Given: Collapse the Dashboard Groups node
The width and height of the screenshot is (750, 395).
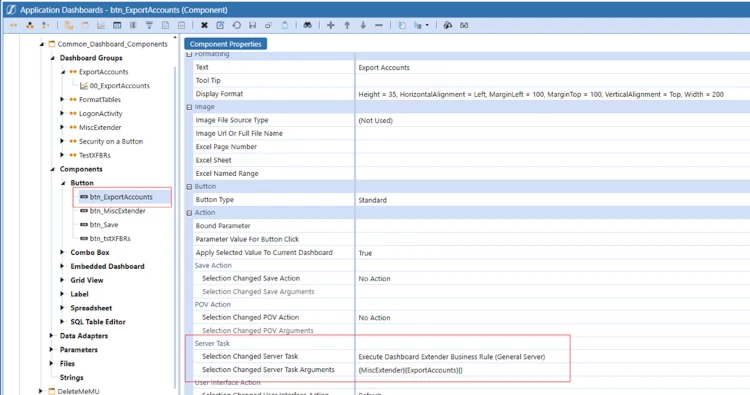Looking at the screenshot, I should 53,58.
